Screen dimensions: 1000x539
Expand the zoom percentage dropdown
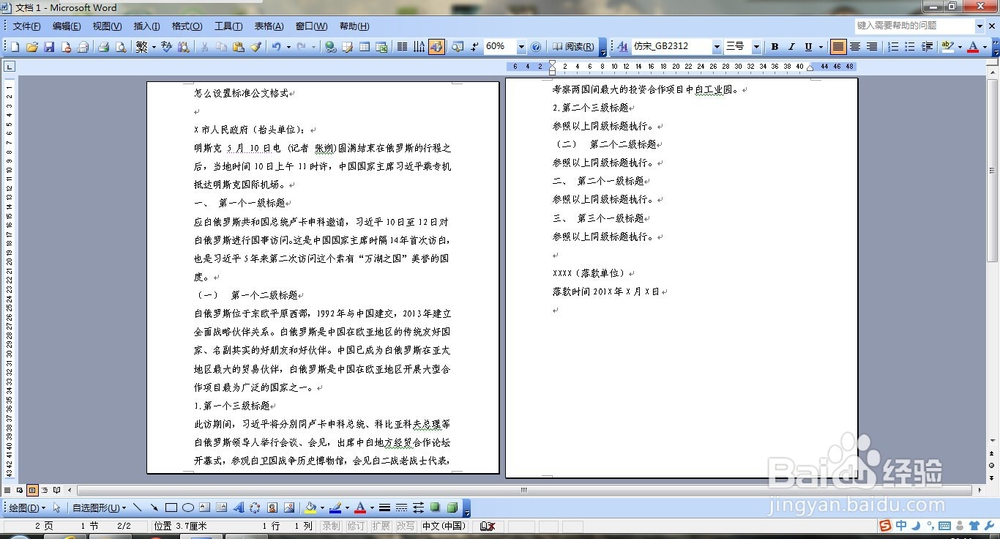(521, 47)
